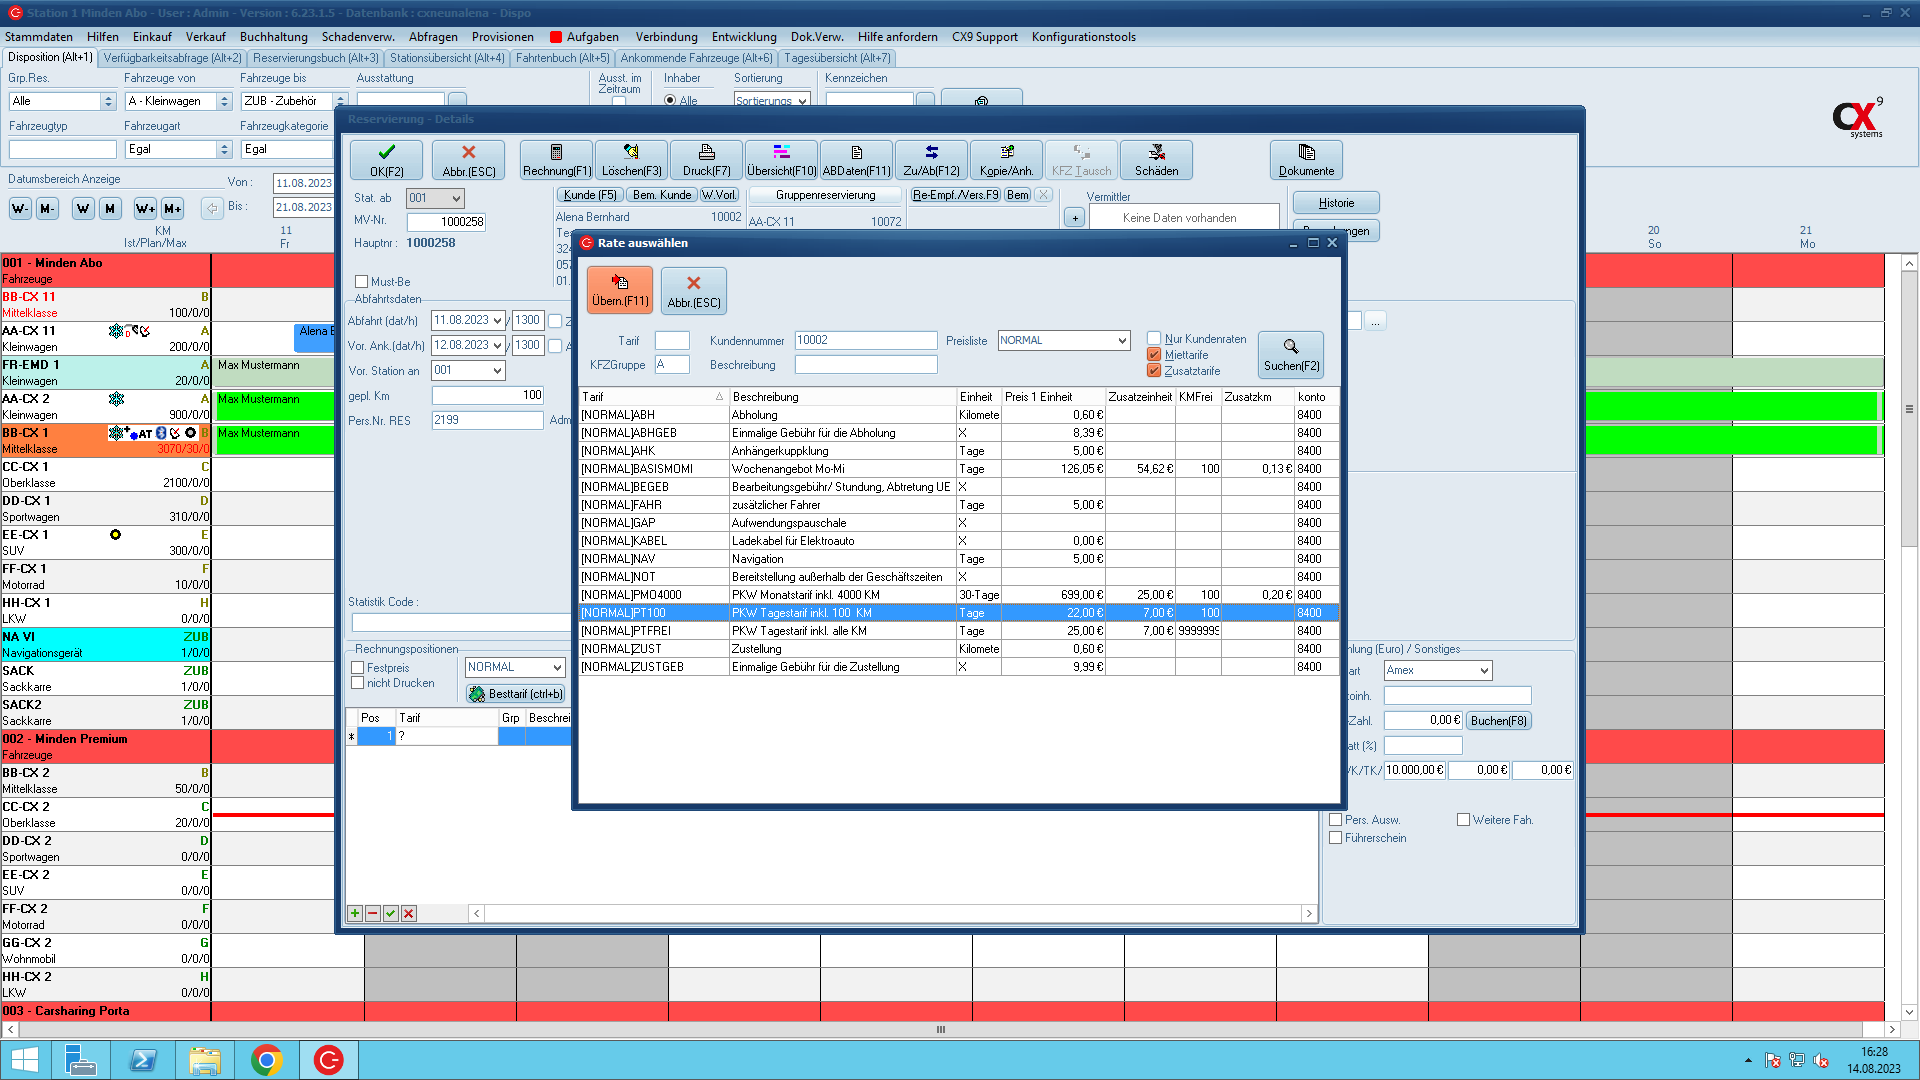Click Chrome icon in the taskbar
The width and height of the screenshot is (1920, 1080).
(x=267, y=1059)
